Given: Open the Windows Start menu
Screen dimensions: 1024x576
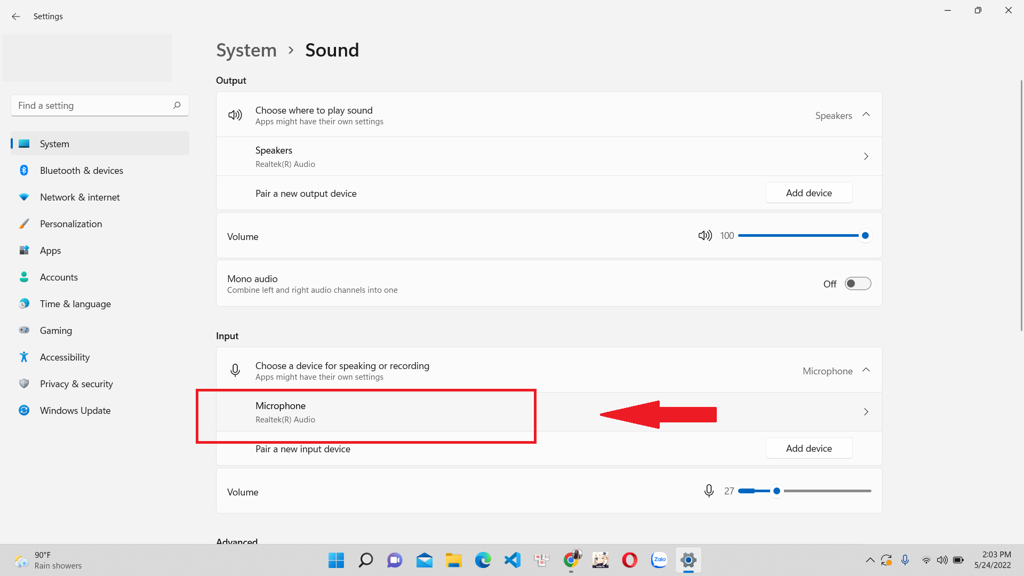Looking at the screenshot, I should [336, 560].
